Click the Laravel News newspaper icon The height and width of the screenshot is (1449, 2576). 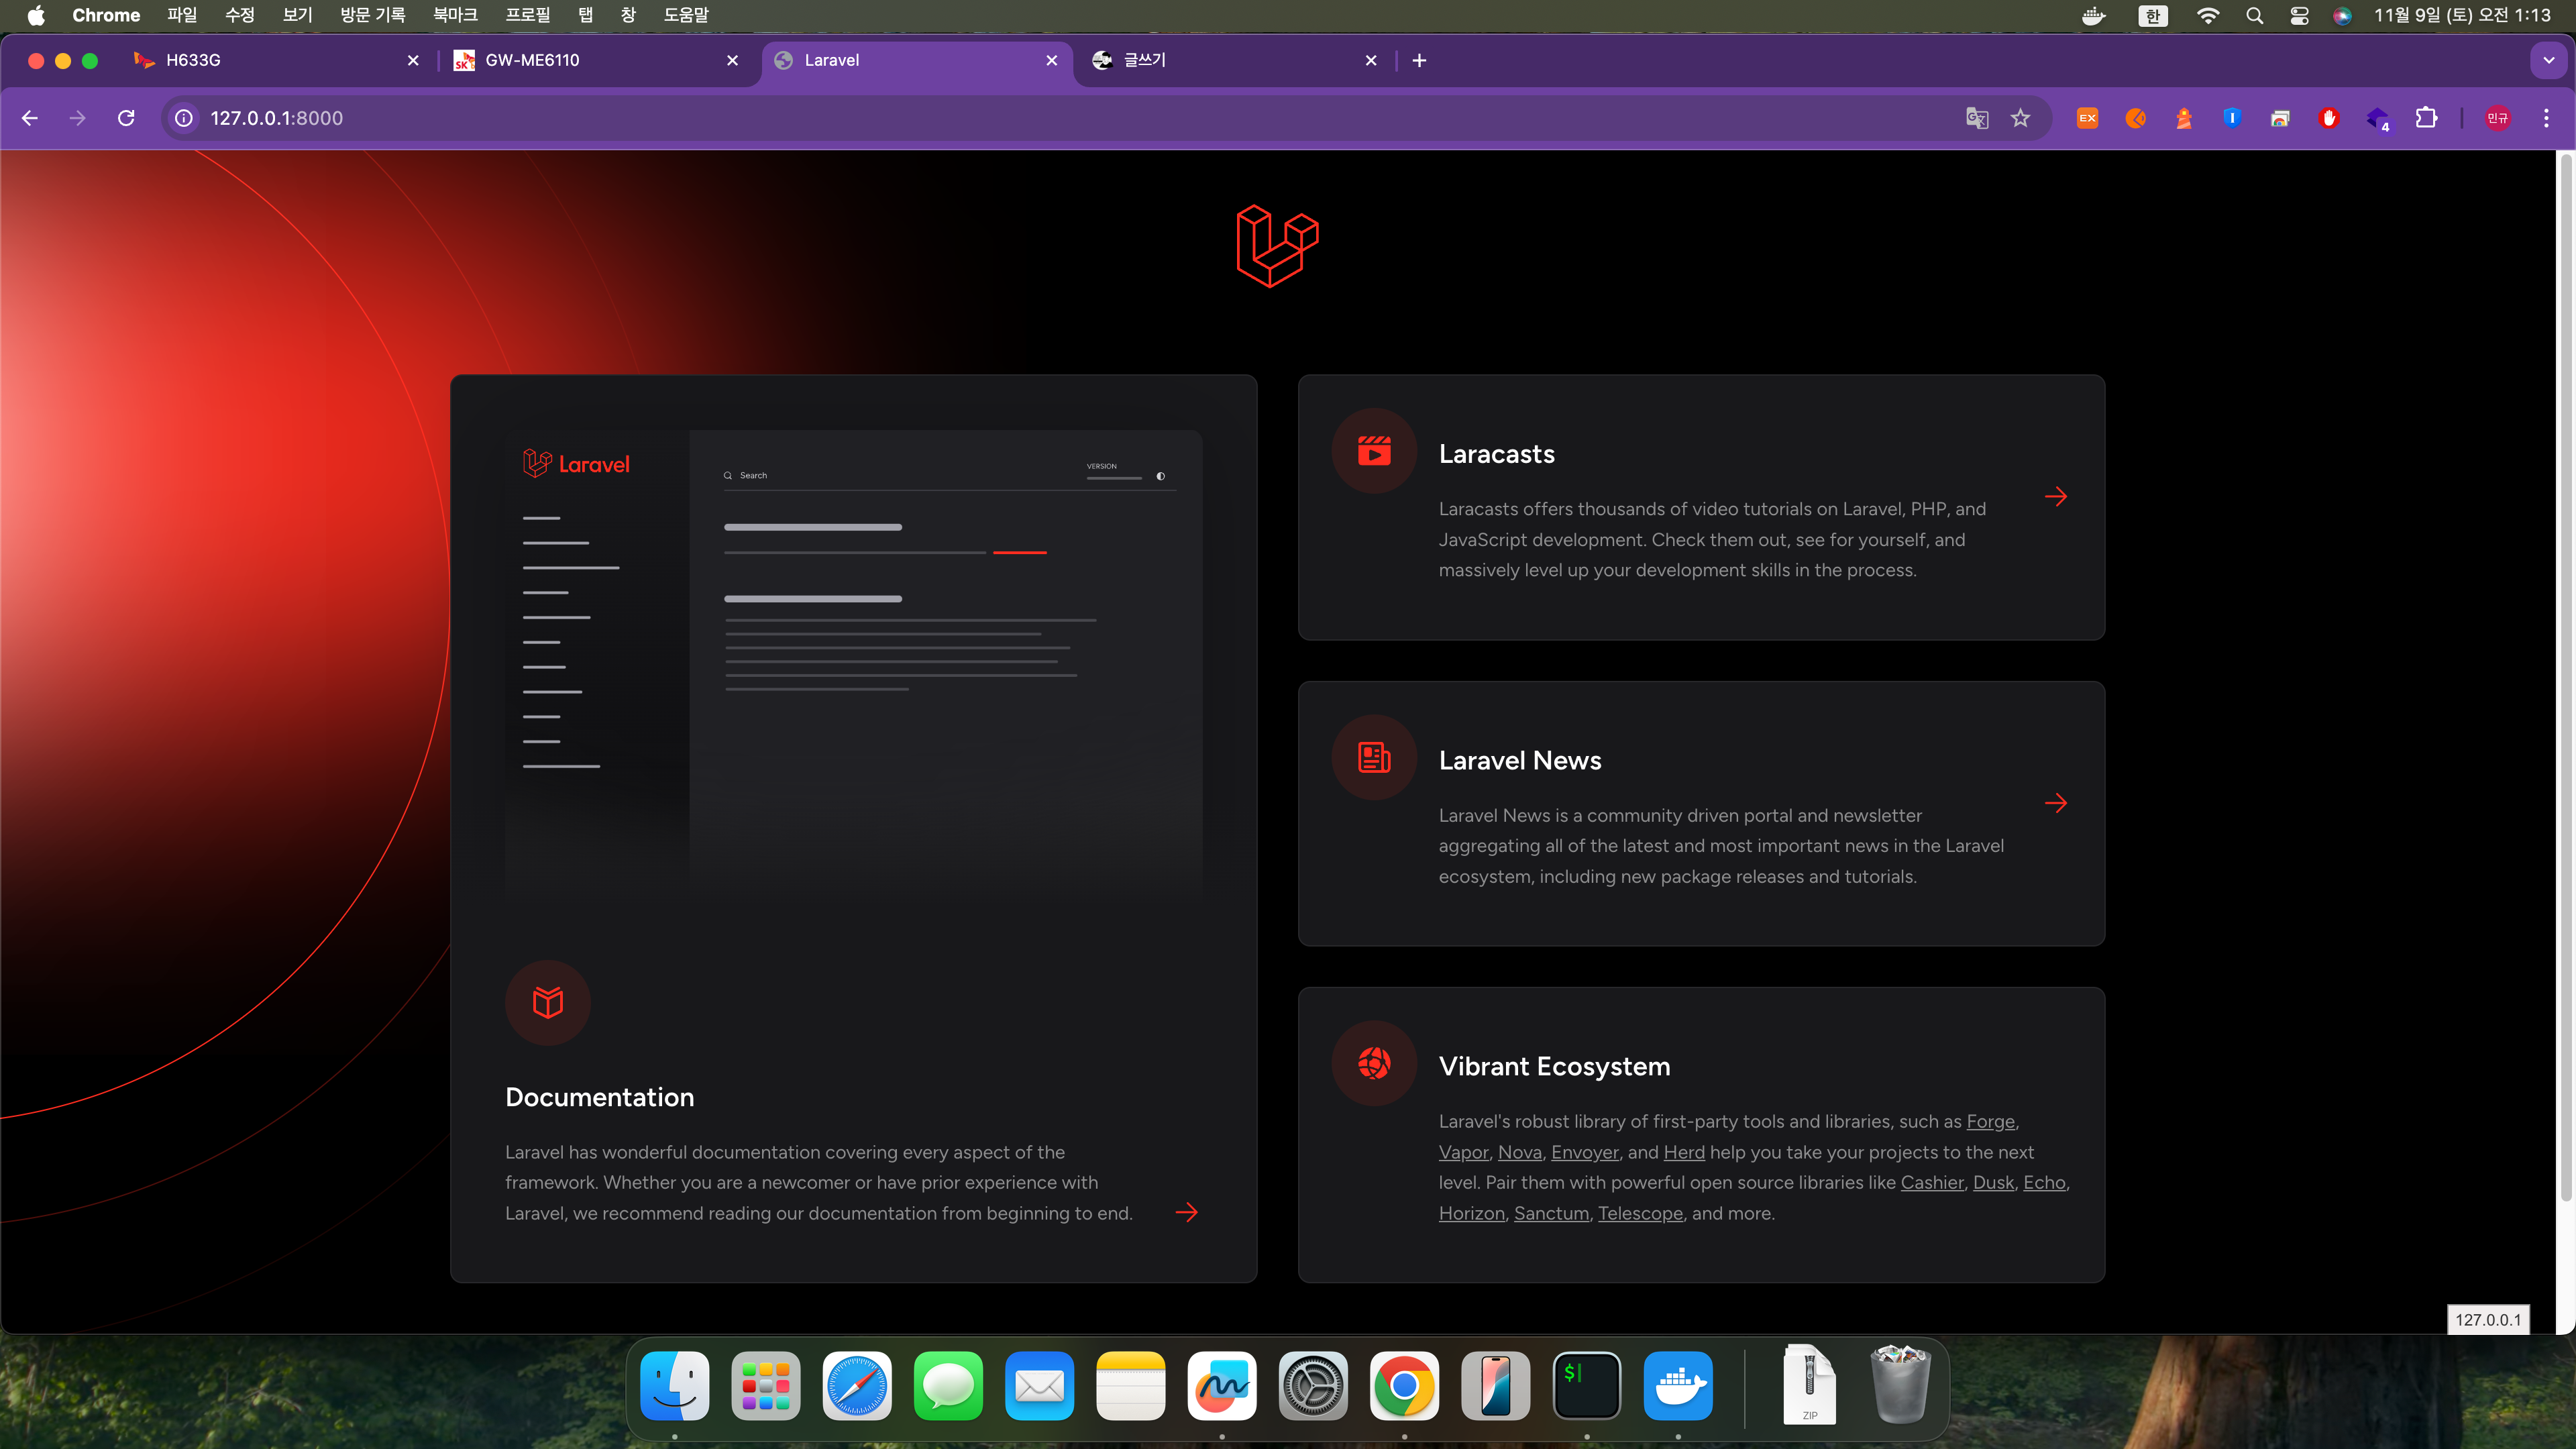[1374, 758]
